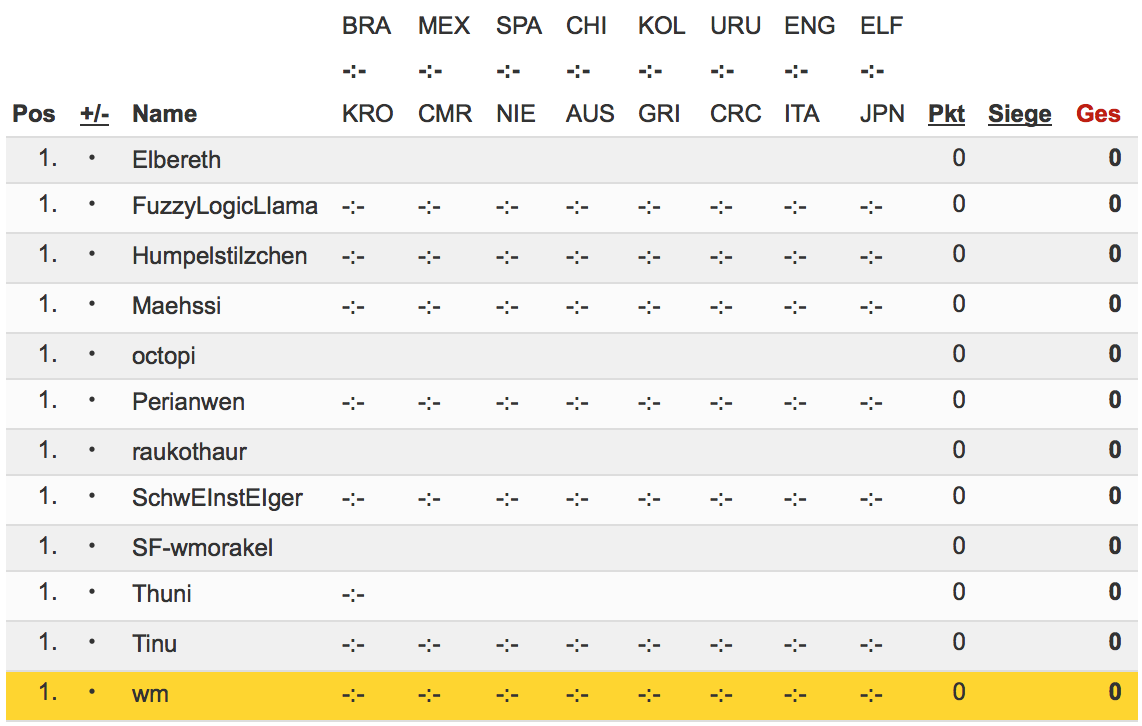Click the Name column header
Image resolution: width=1142 pixels, height=726 pixels.
[x=164, y=114]
